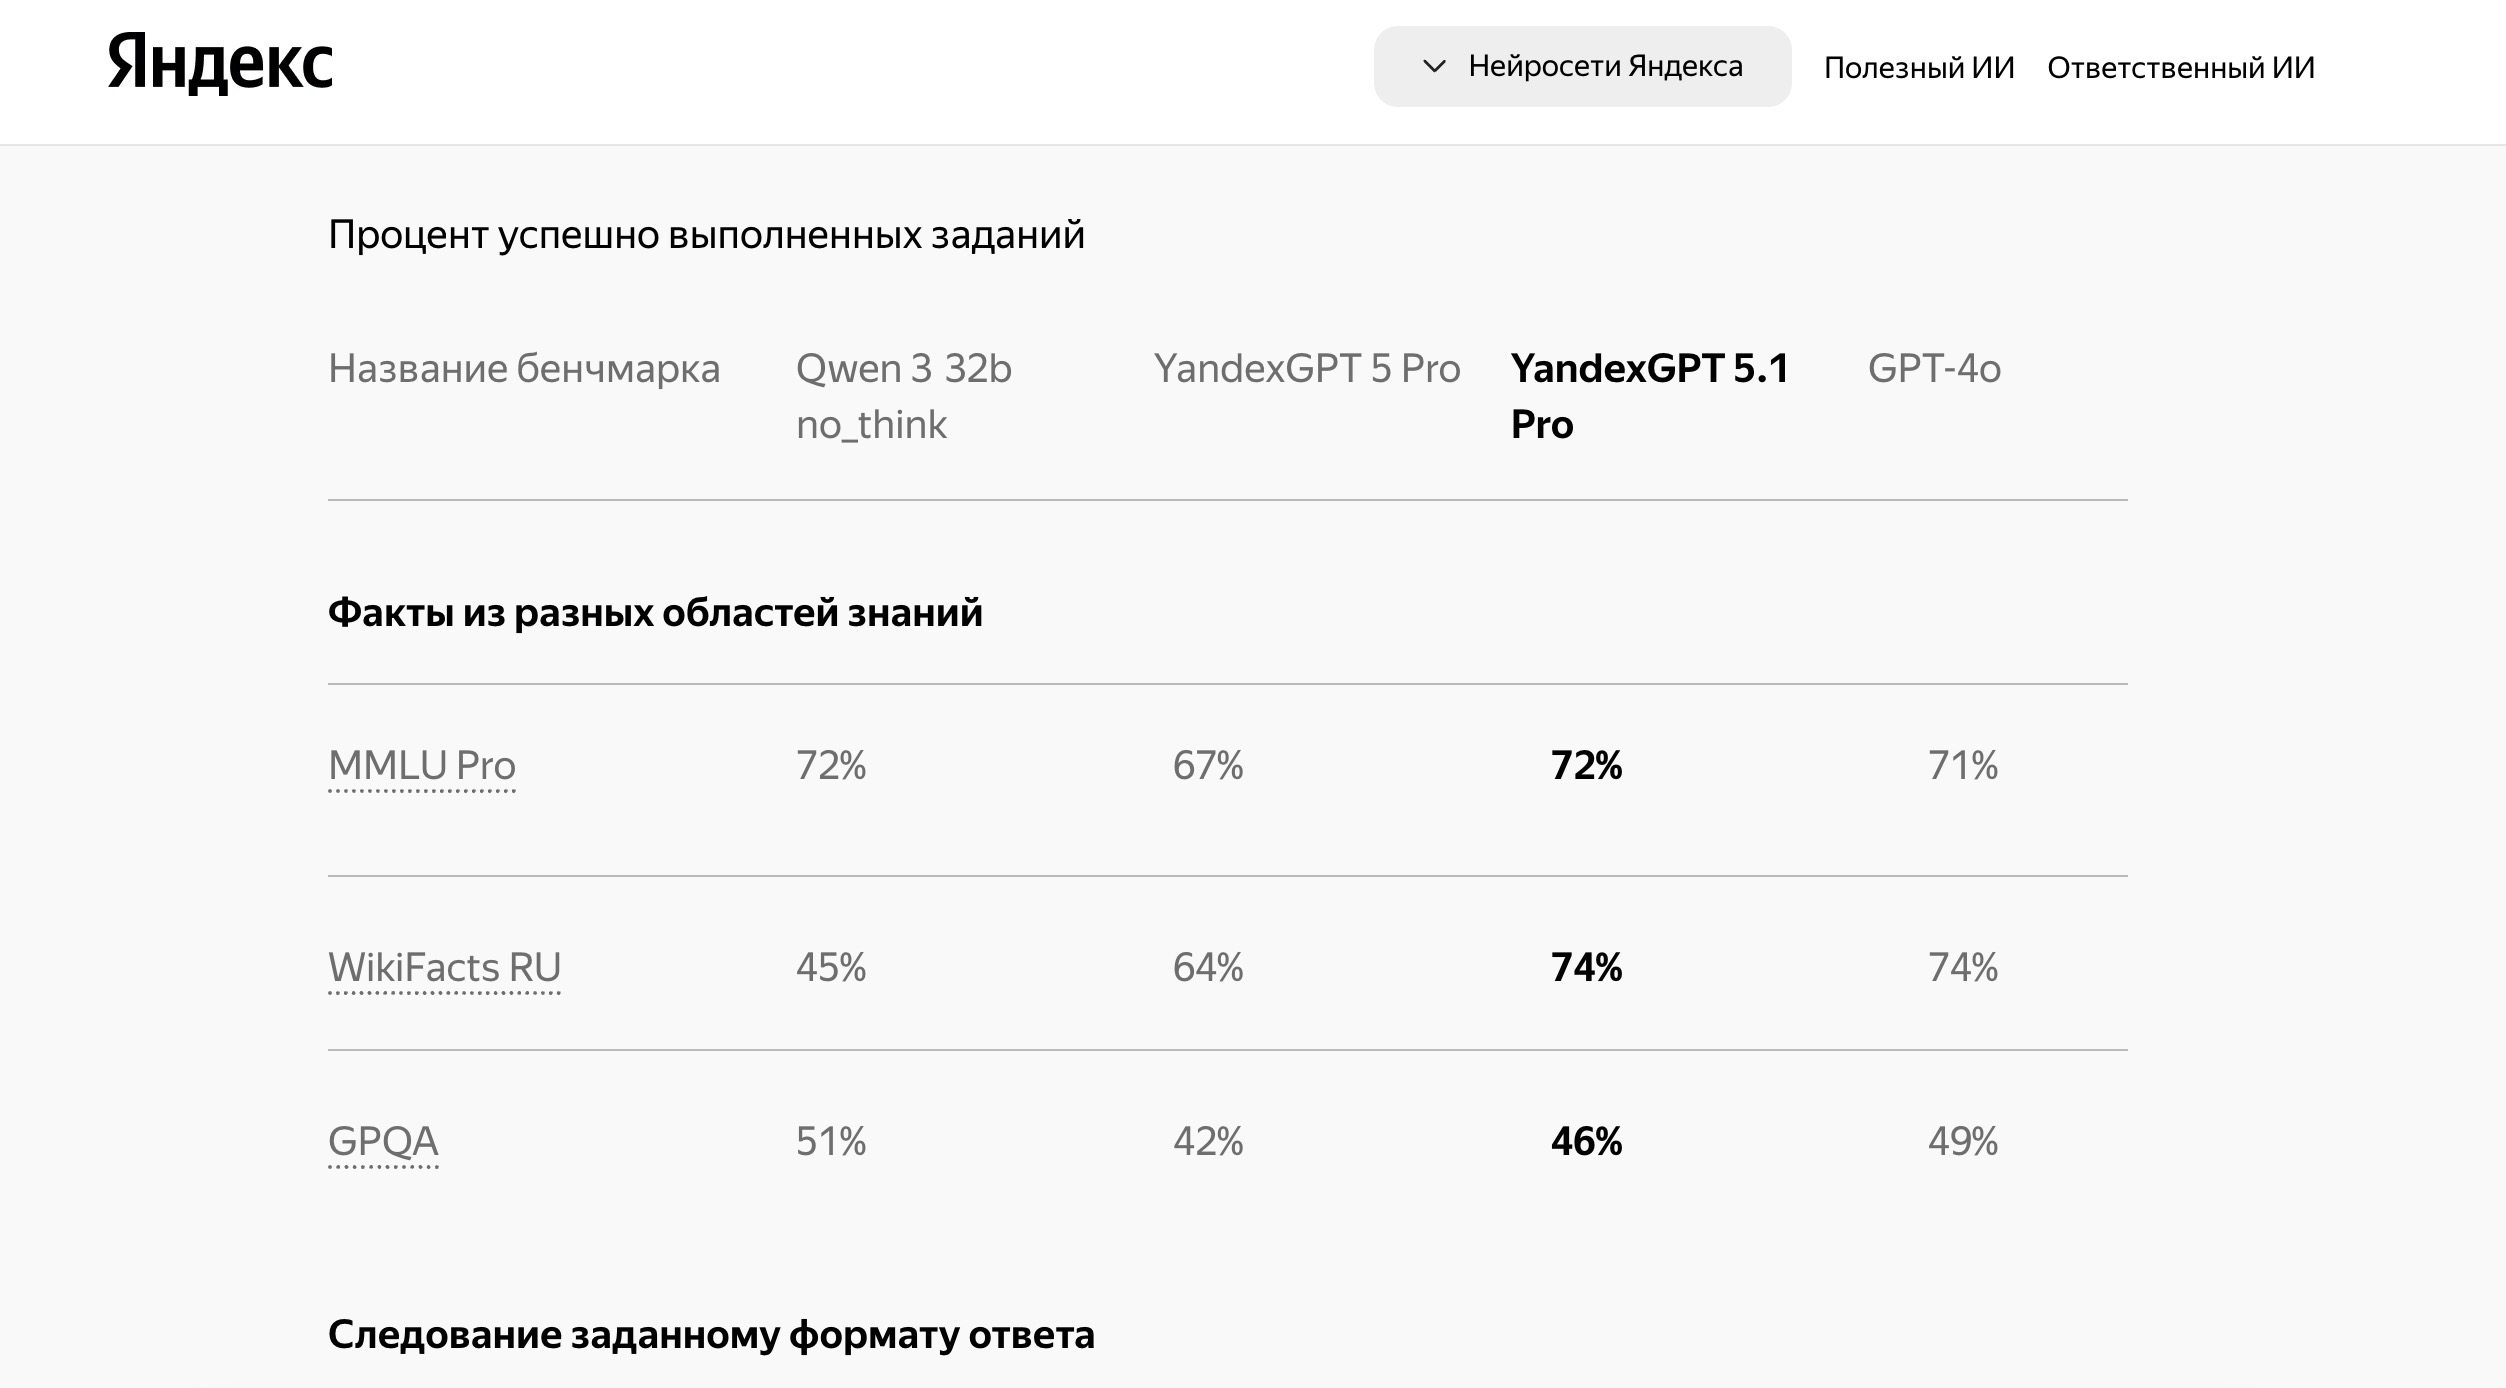Click the Яндекс logo
The height and width of the screenshot is (1388, 2506).
click(x=220, y=64)
